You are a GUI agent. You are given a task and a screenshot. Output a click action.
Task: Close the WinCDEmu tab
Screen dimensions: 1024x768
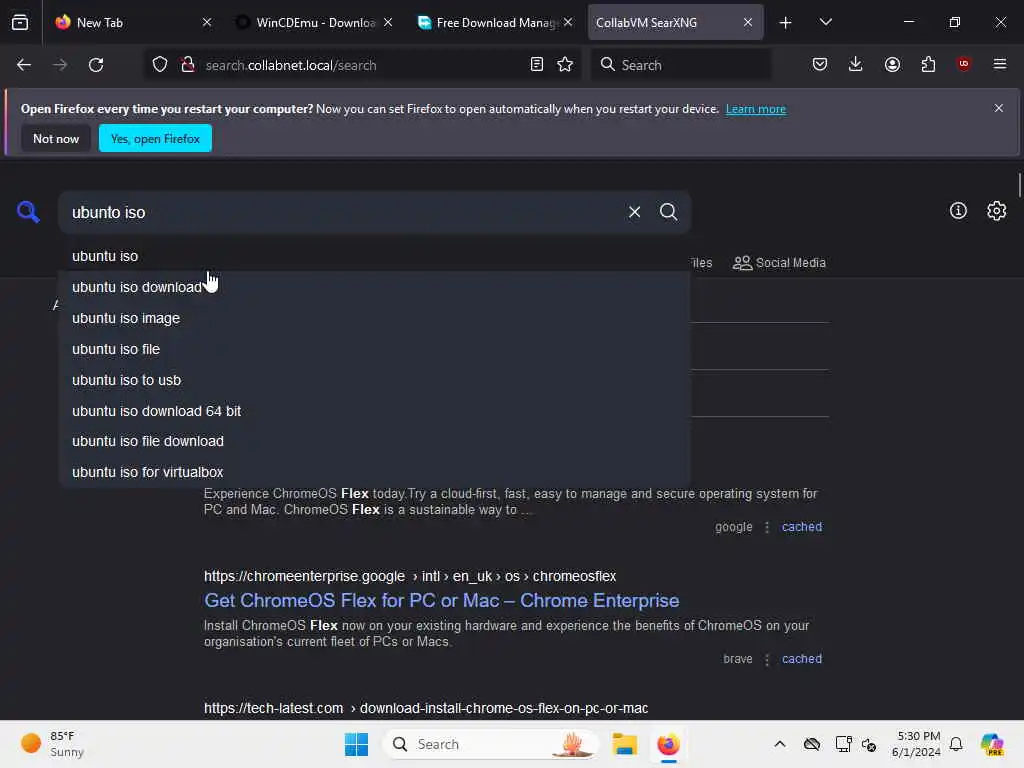coord(388,22)
